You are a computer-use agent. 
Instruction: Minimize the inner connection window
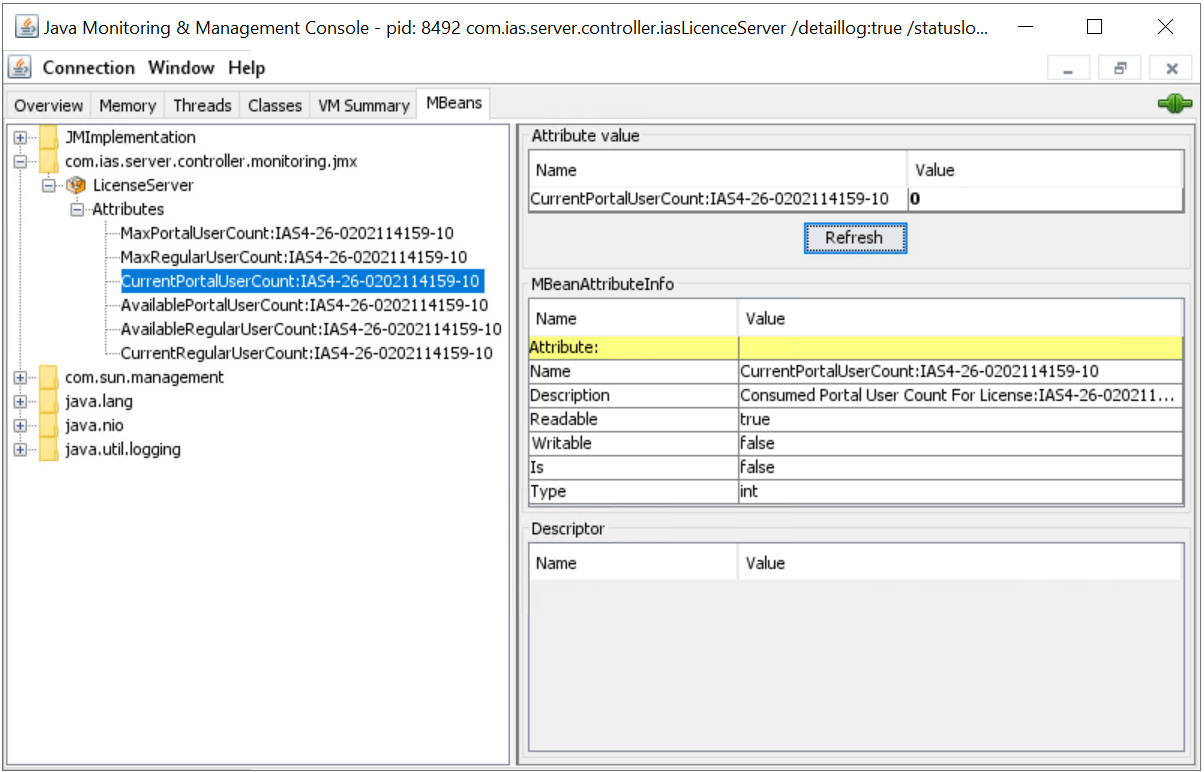pos(1068,68)
